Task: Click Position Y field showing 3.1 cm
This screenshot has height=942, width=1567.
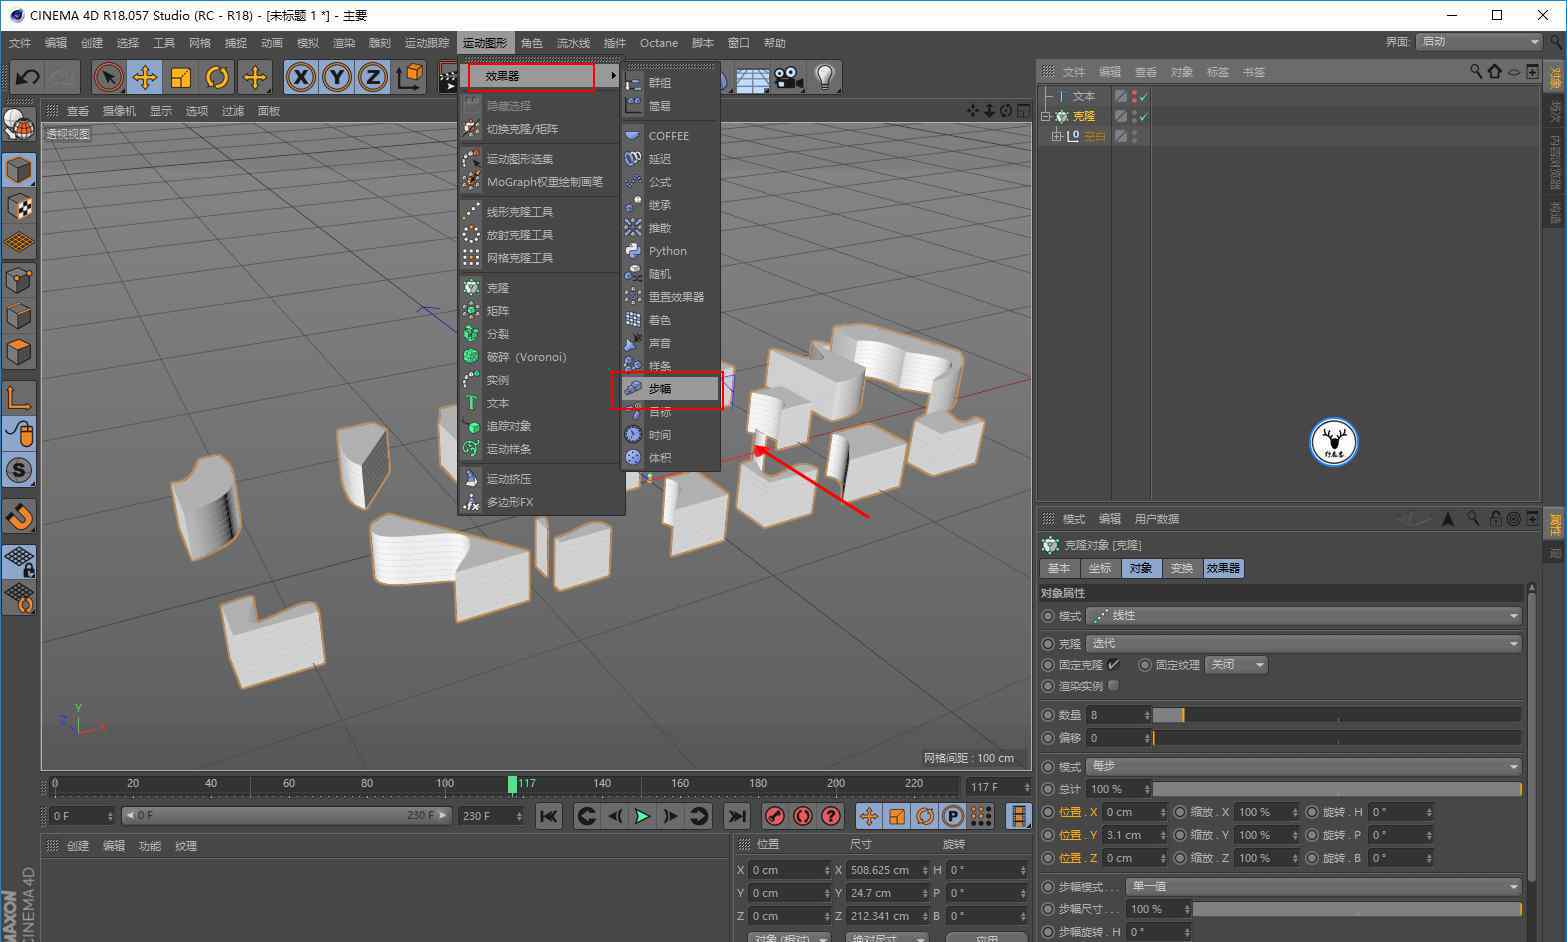Action: 1134,835
